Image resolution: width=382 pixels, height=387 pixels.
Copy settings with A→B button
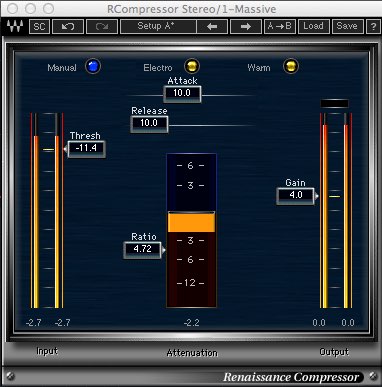(x=280, y=26)
